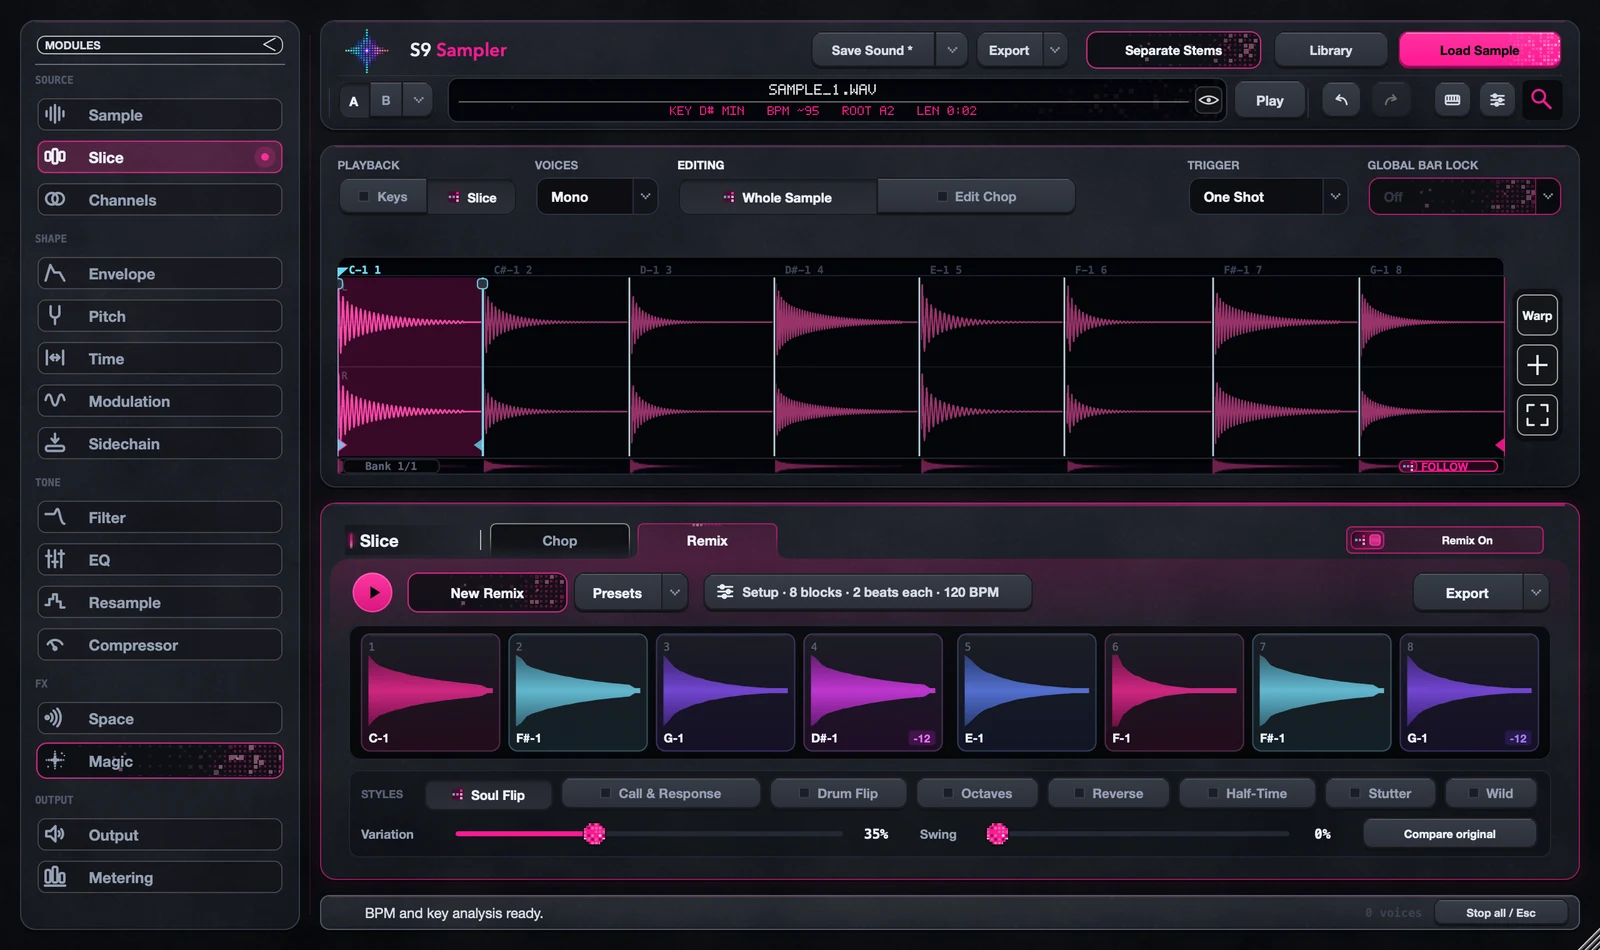Open the Metering module
1600x950 pixels.
160,877
